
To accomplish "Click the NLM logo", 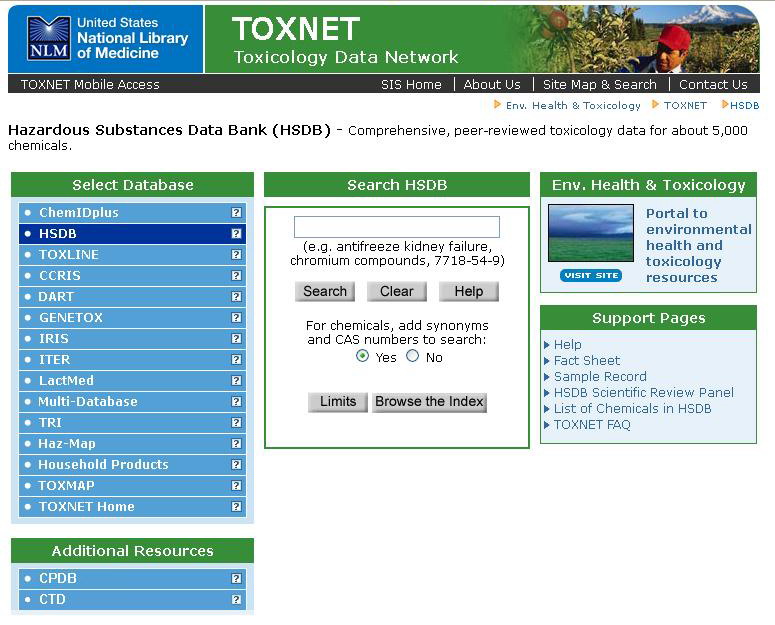I will pos(48,39).
